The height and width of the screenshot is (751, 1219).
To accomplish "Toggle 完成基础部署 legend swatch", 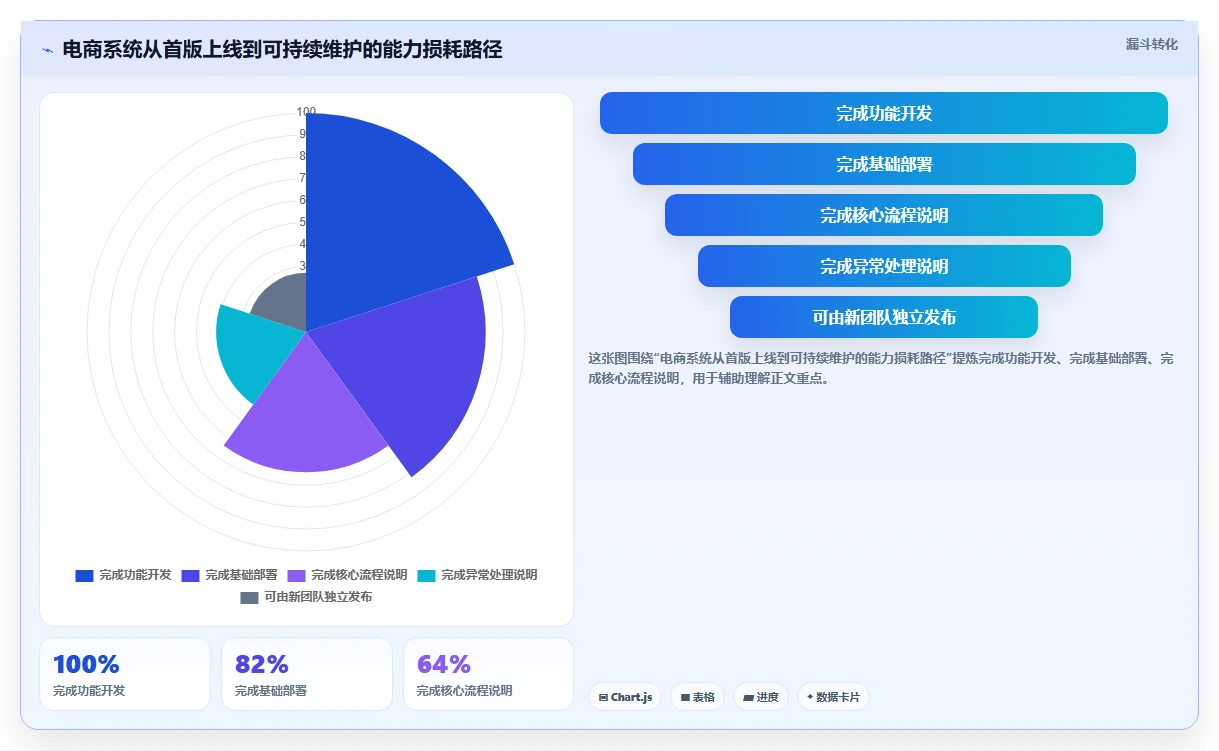I will (x=190, y=575).
